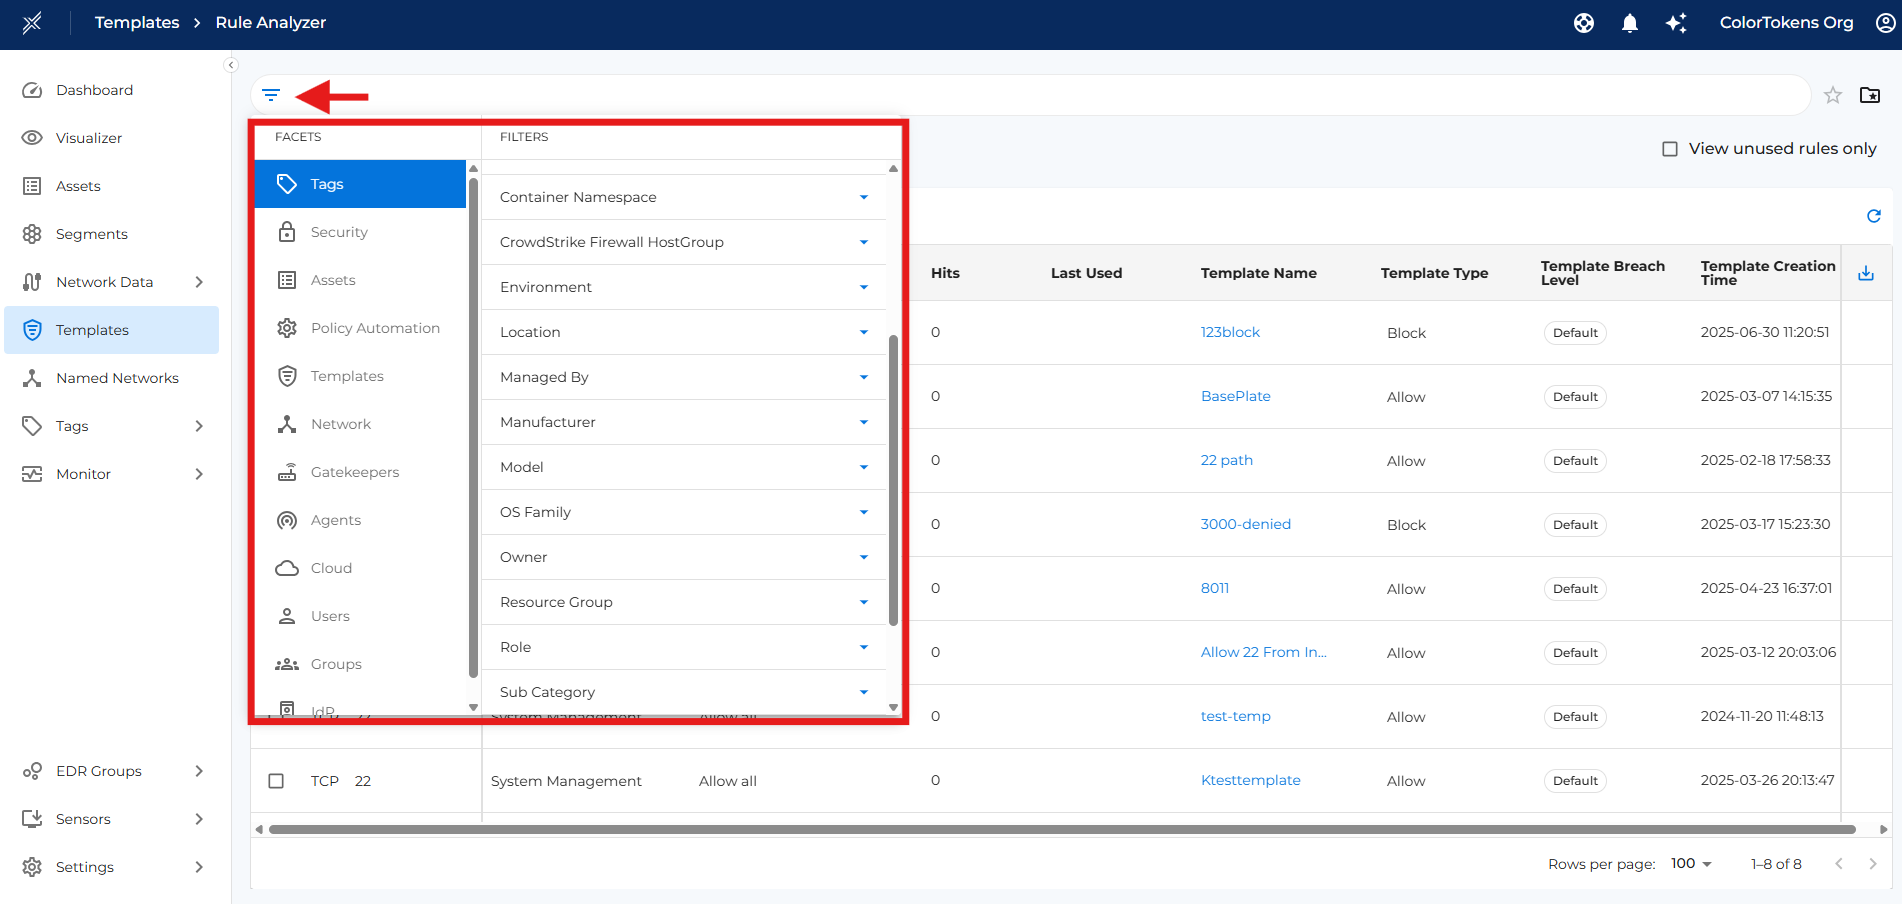Select the Security facet

(x=339, y=232)
